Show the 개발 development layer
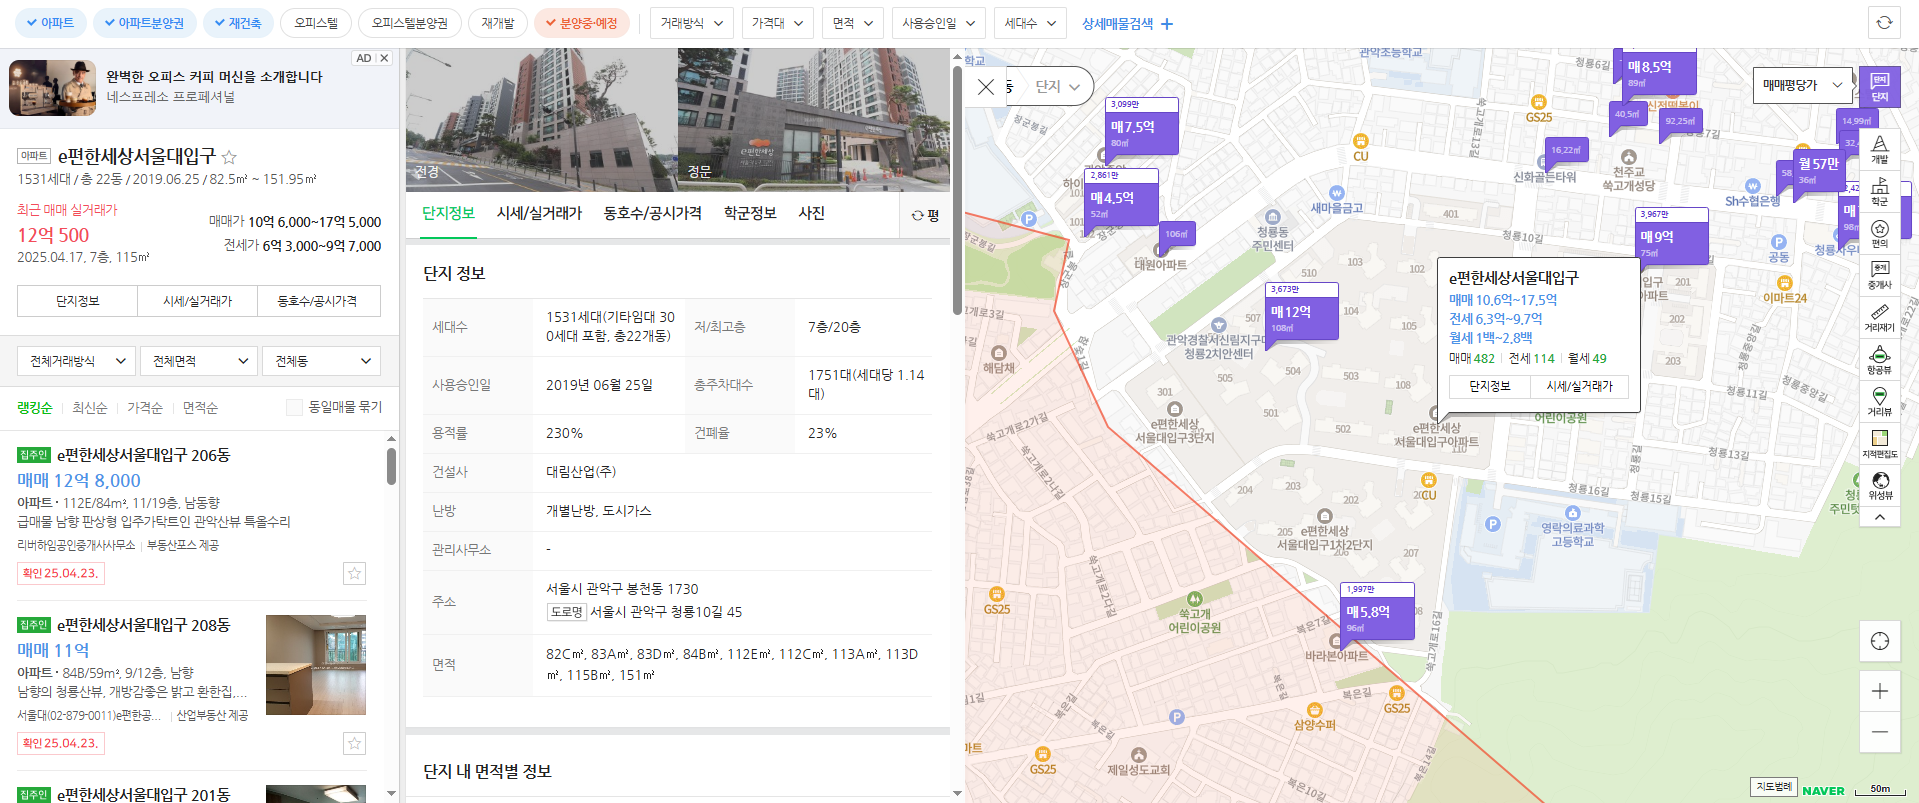 pyautogui.click(x=1880, y=149)
